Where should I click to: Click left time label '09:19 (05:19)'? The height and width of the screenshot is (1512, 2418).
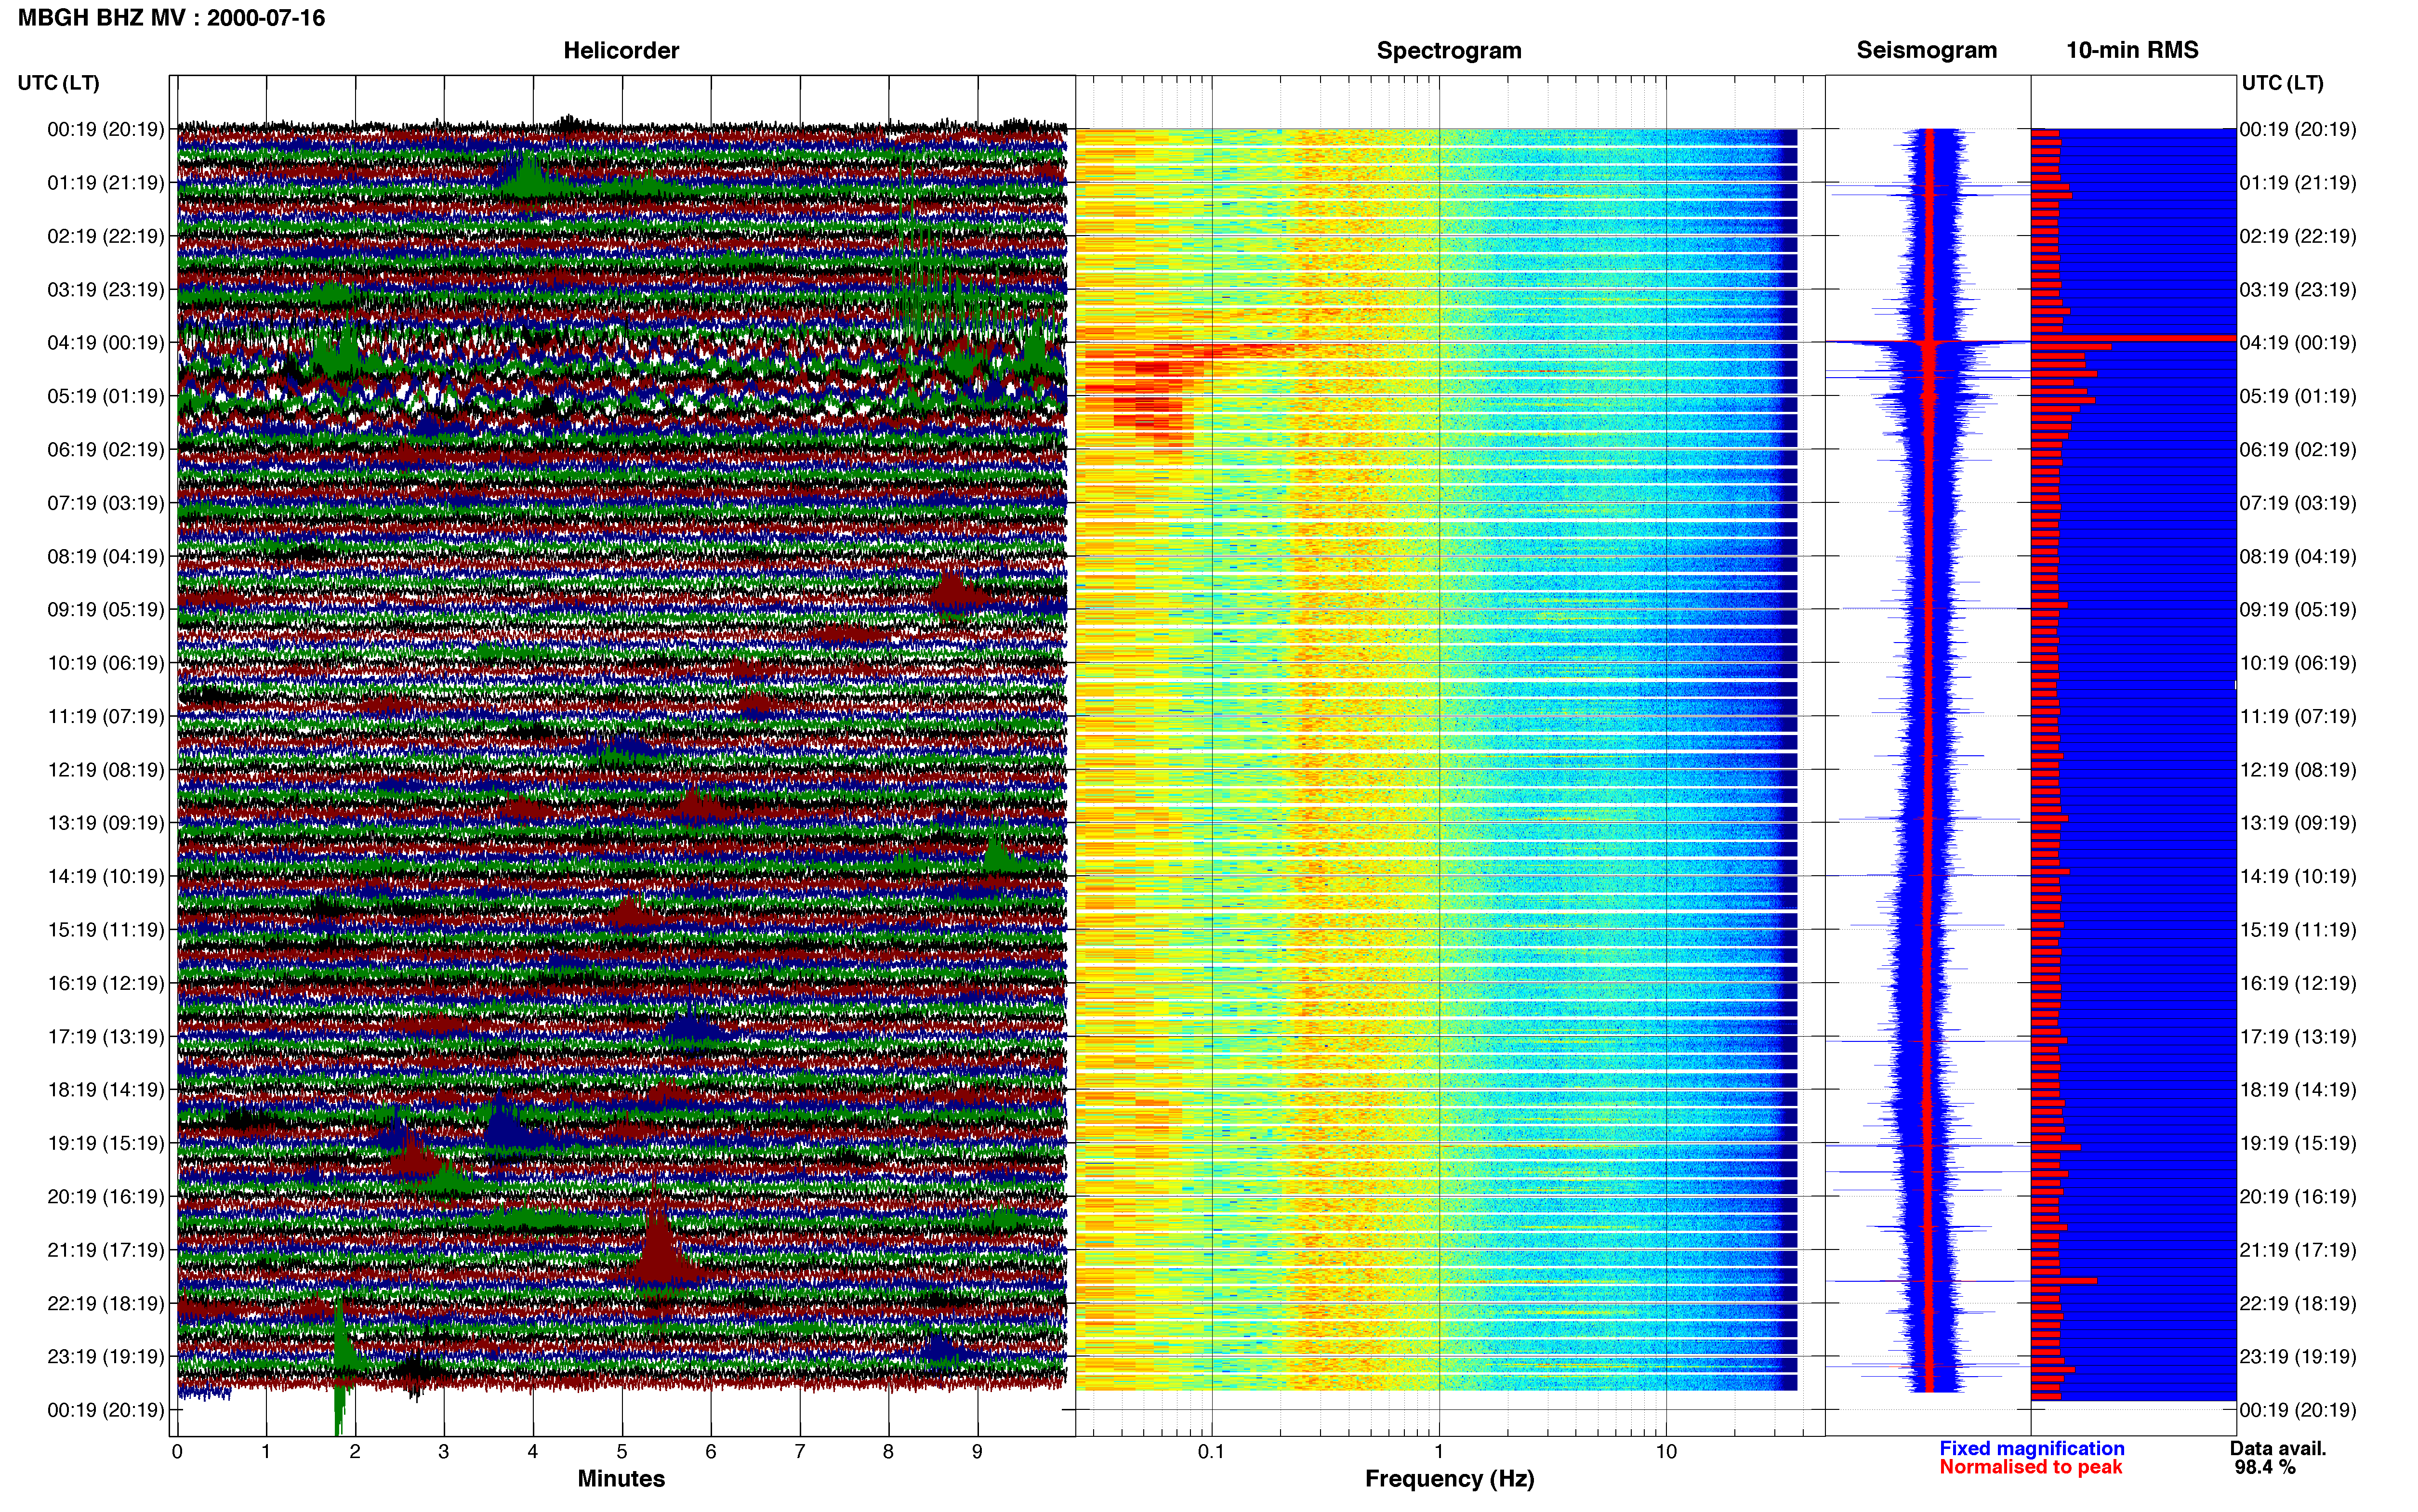coord(106,610)
